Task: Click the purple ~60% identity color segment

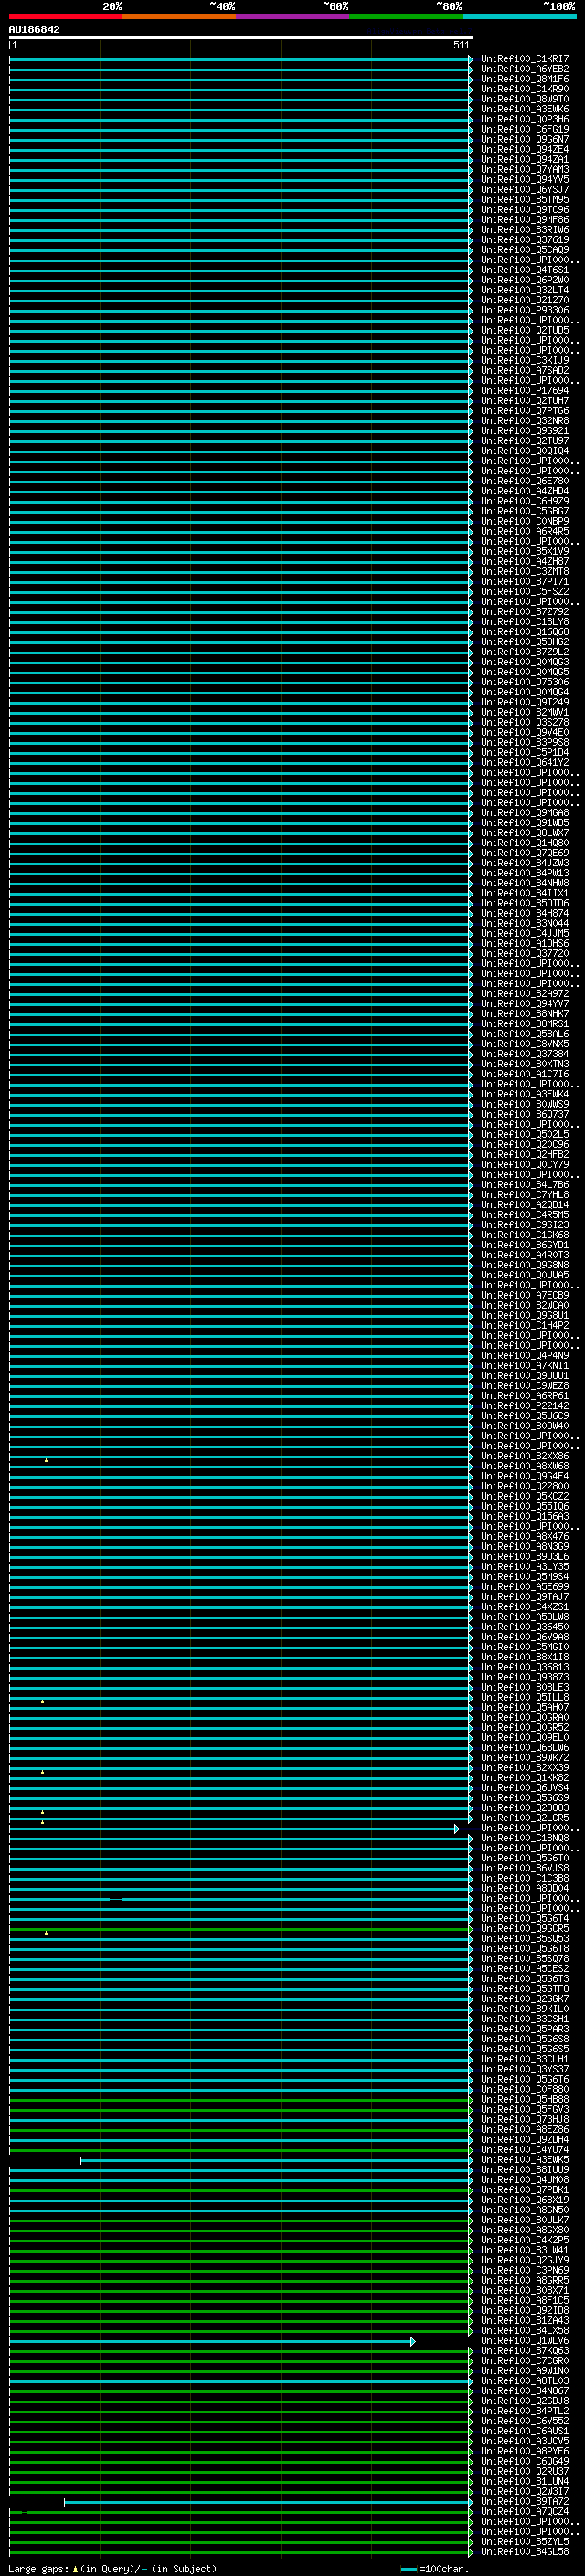Action: 293,16
